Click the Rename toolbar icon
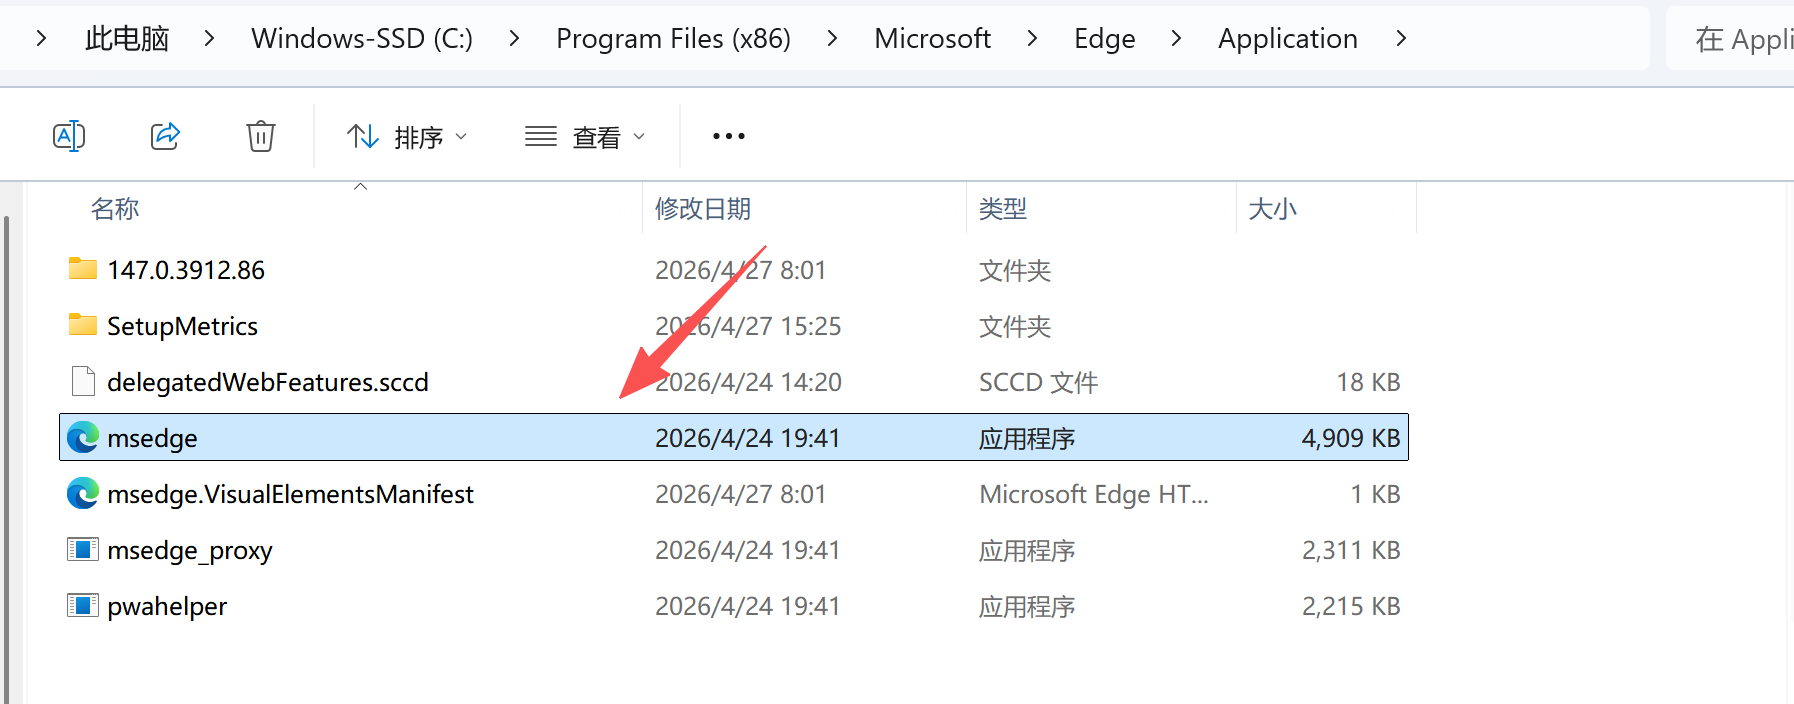1794x704 pixels. 69,136
